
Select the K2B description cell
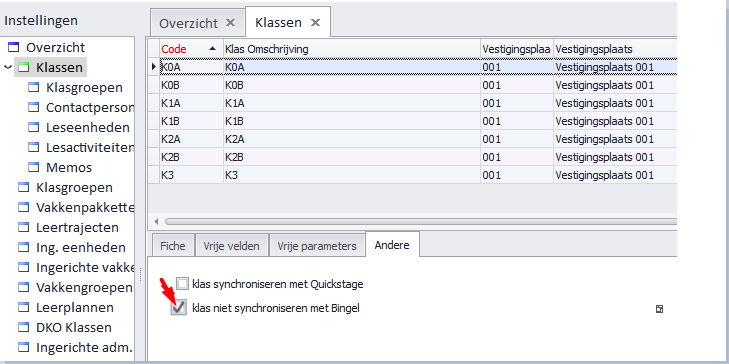pos(351,158)
